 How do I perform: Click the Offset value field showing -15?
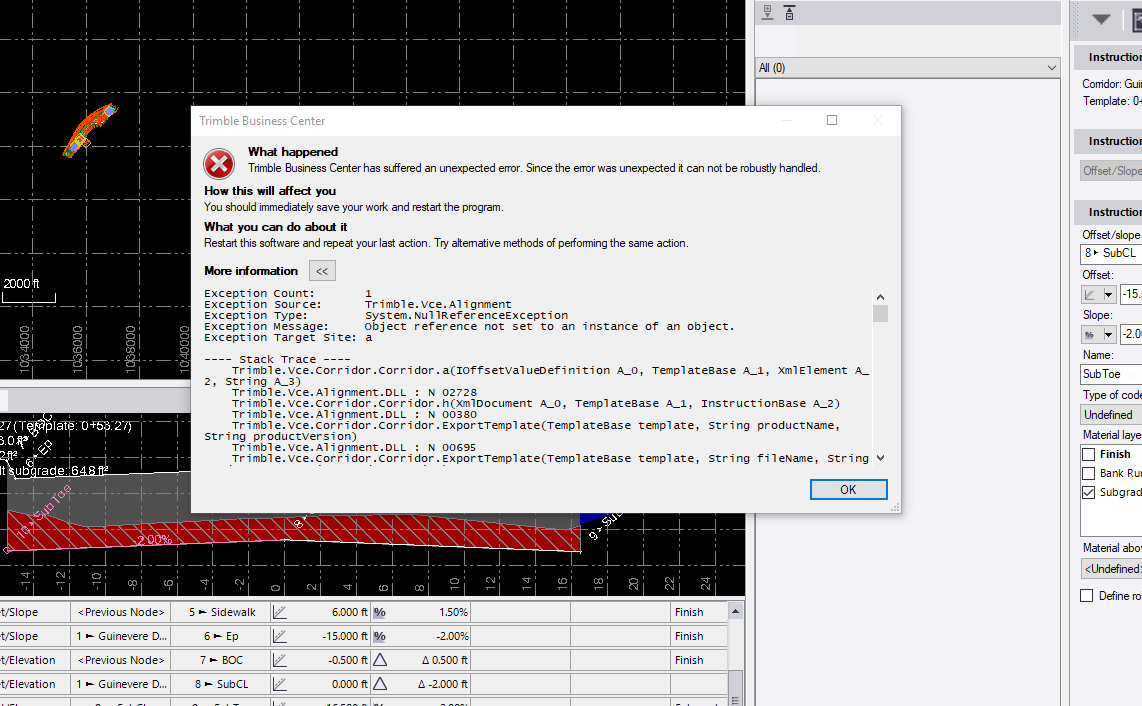click(x=1131, y=294)
